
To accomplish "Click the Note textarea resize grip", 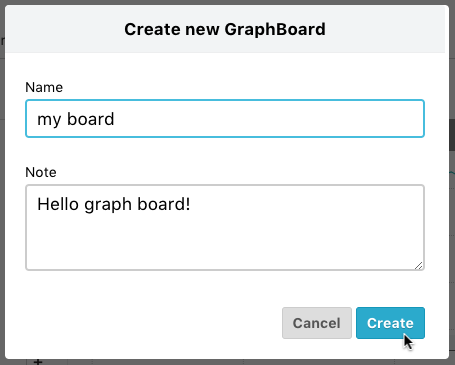I will coord(419,265).
